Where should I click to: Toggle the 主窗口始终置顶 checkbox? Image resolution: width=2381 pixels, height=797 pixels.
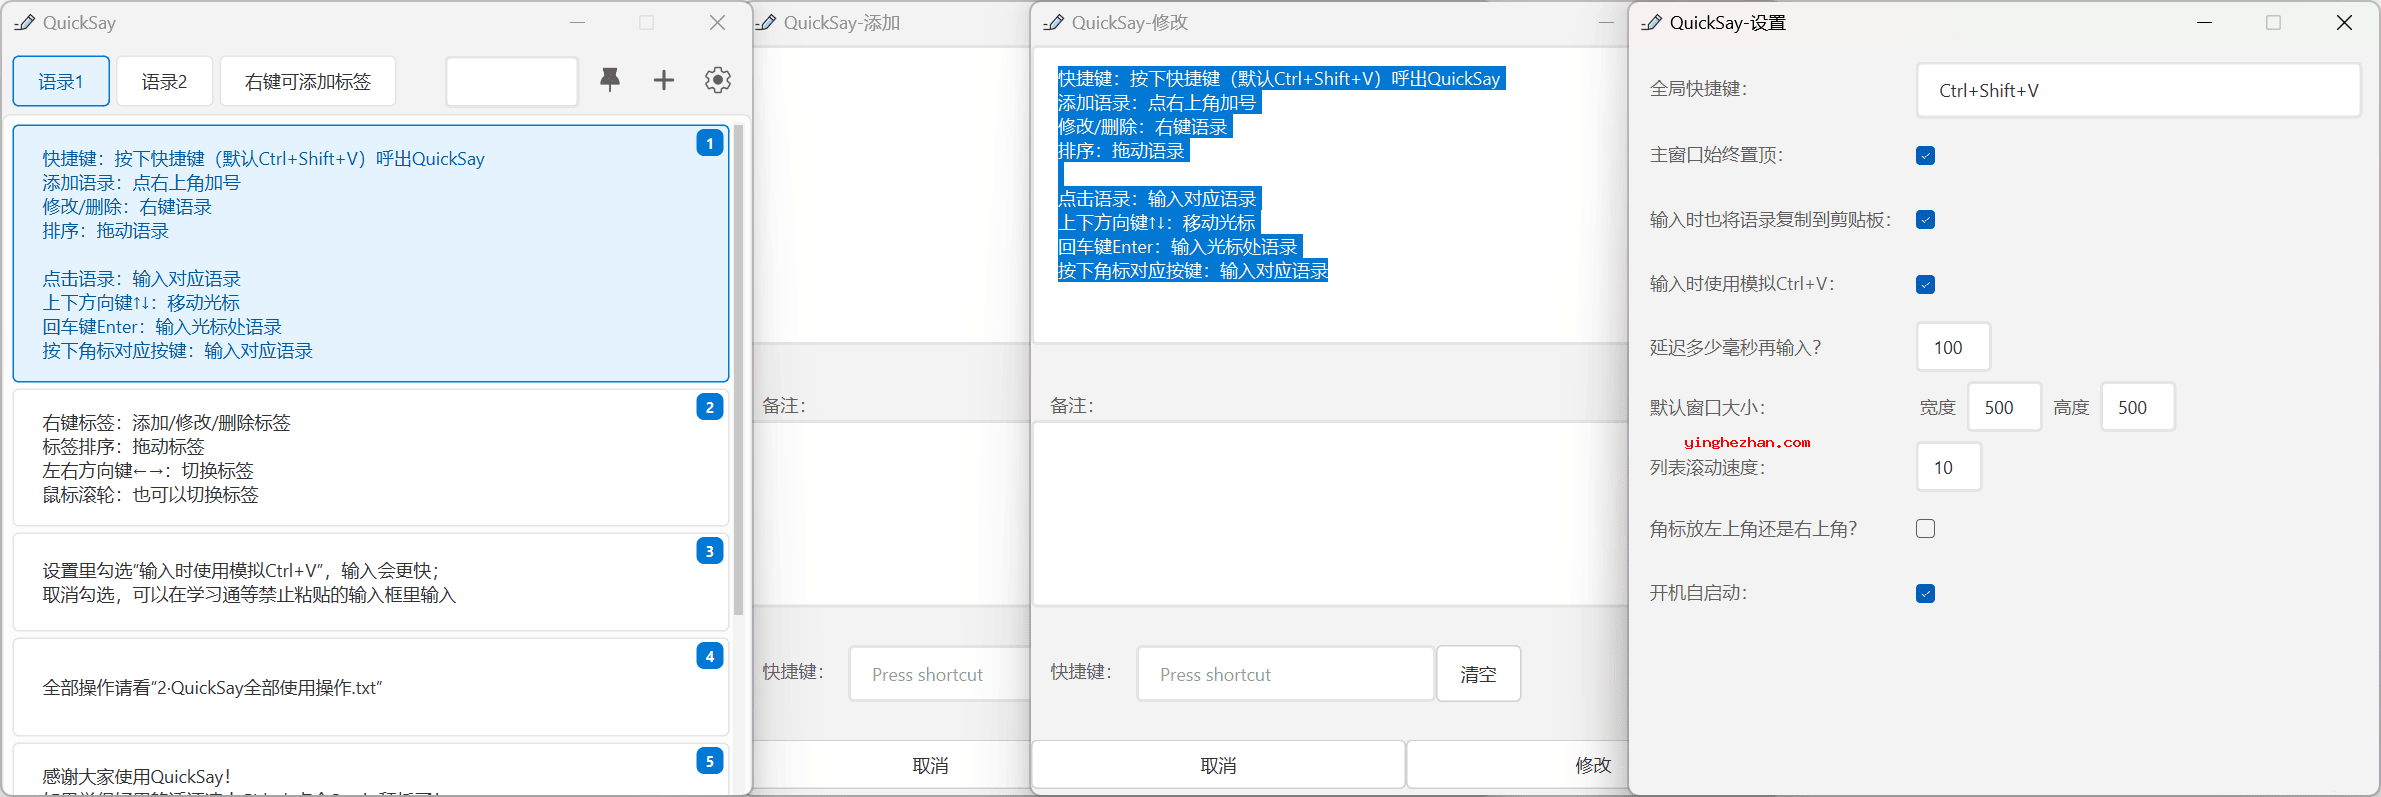(x=1925, y=155)
